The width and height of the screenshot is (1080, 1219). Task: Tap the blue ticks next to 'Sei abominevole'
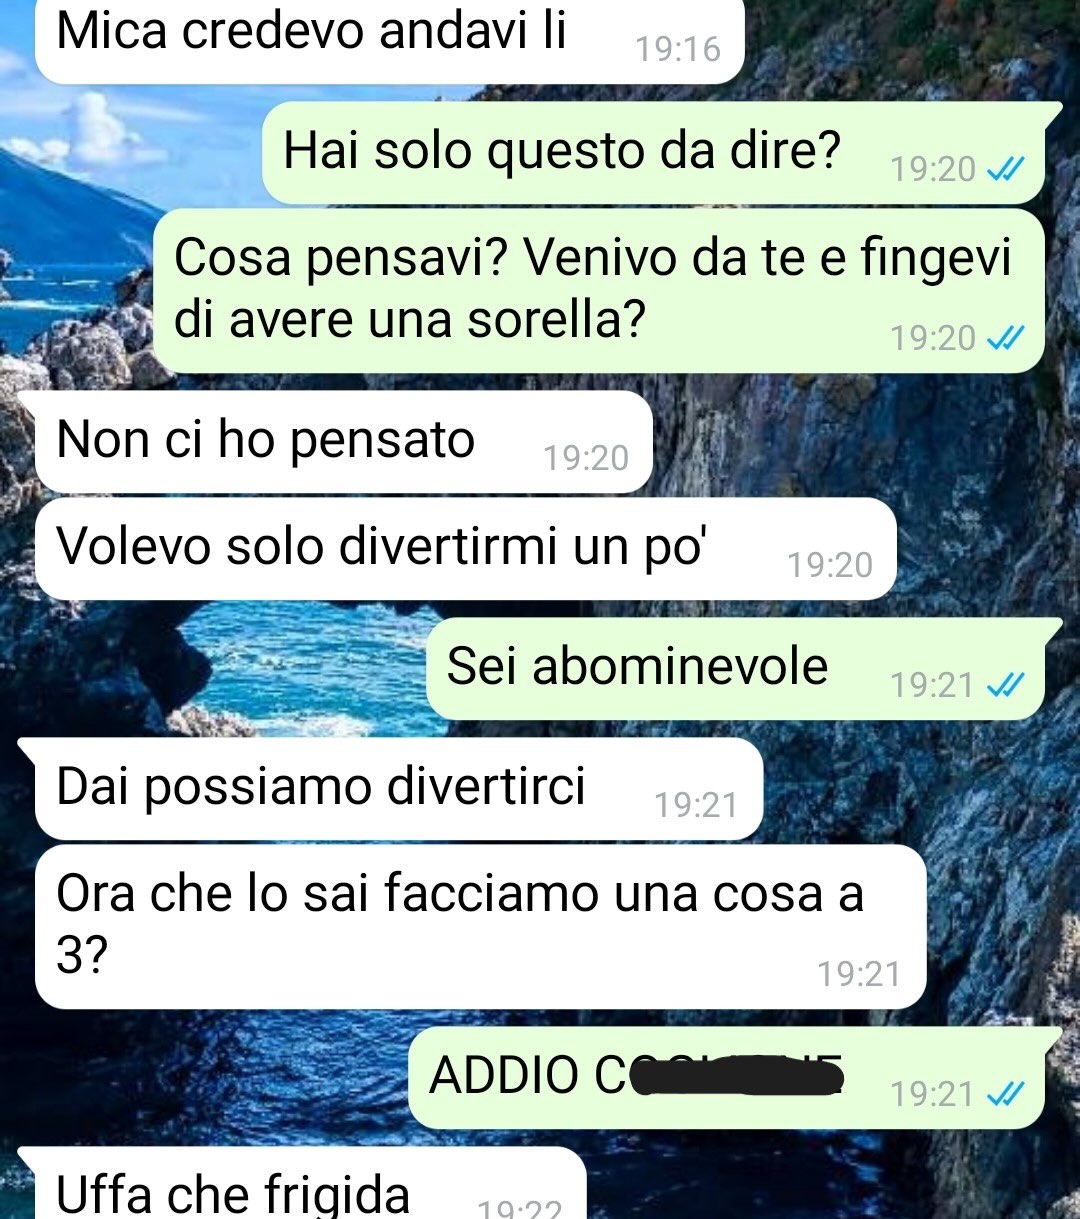1005,685
